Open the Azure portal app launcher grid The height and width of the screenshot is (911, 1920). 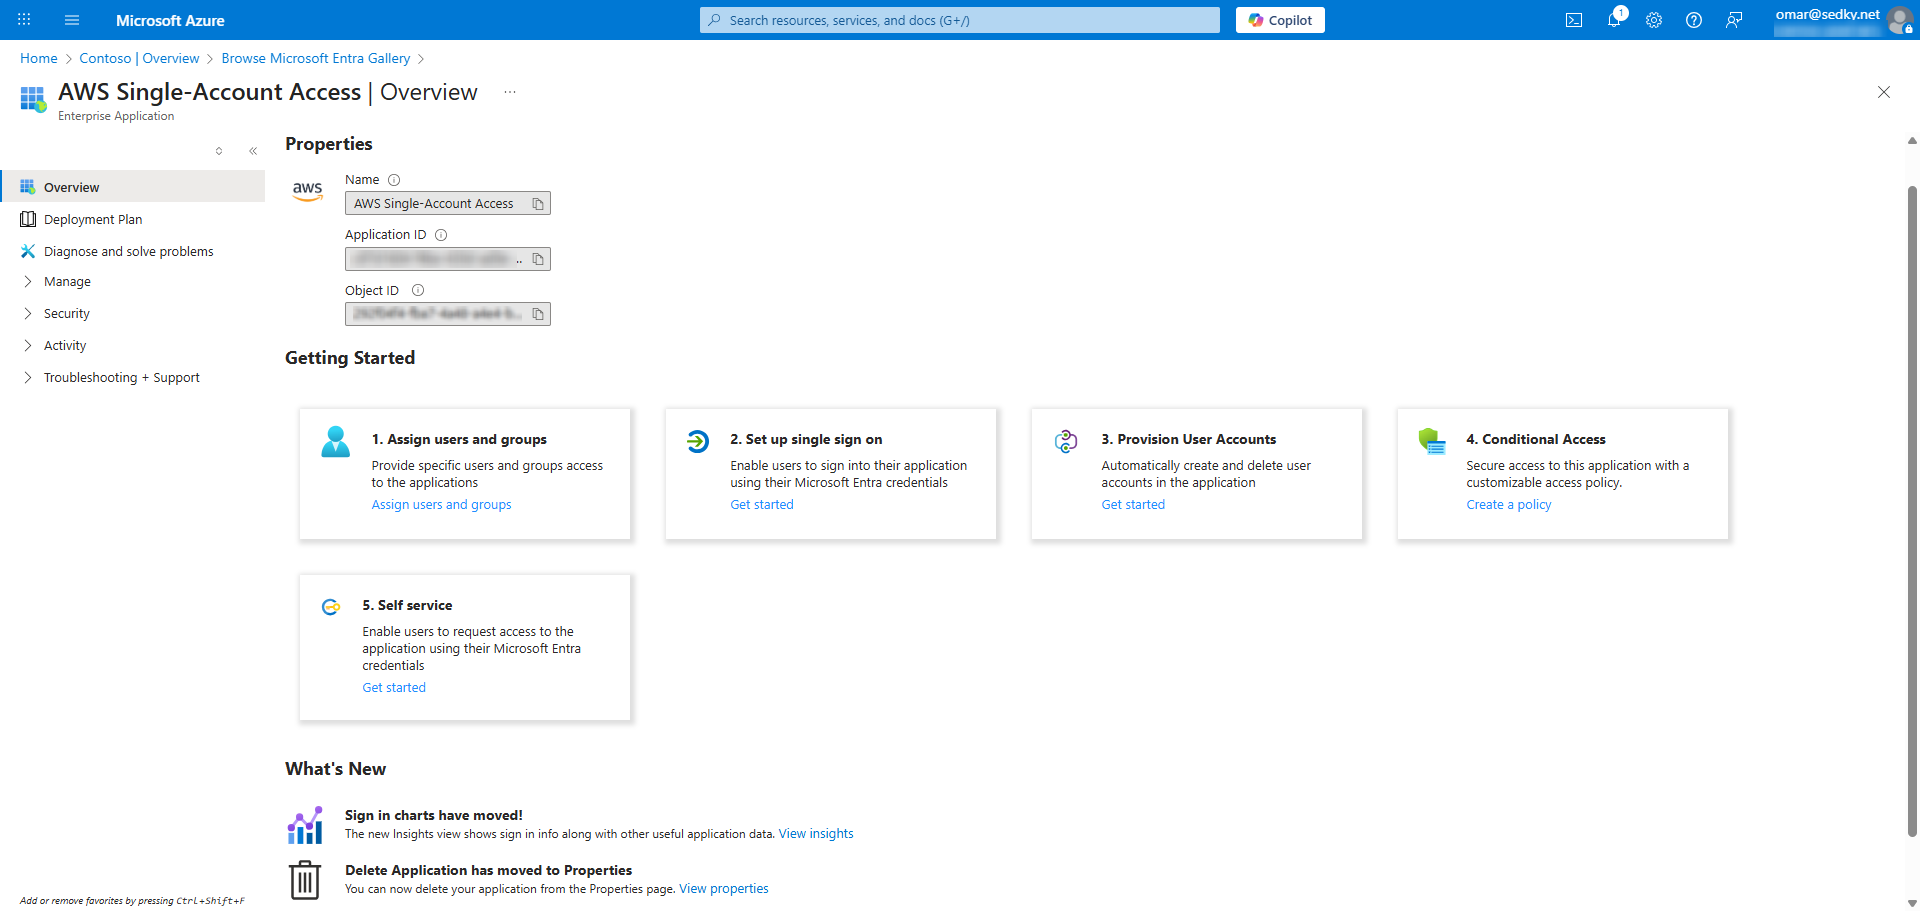pyautogui.click(x=24, y=20)
